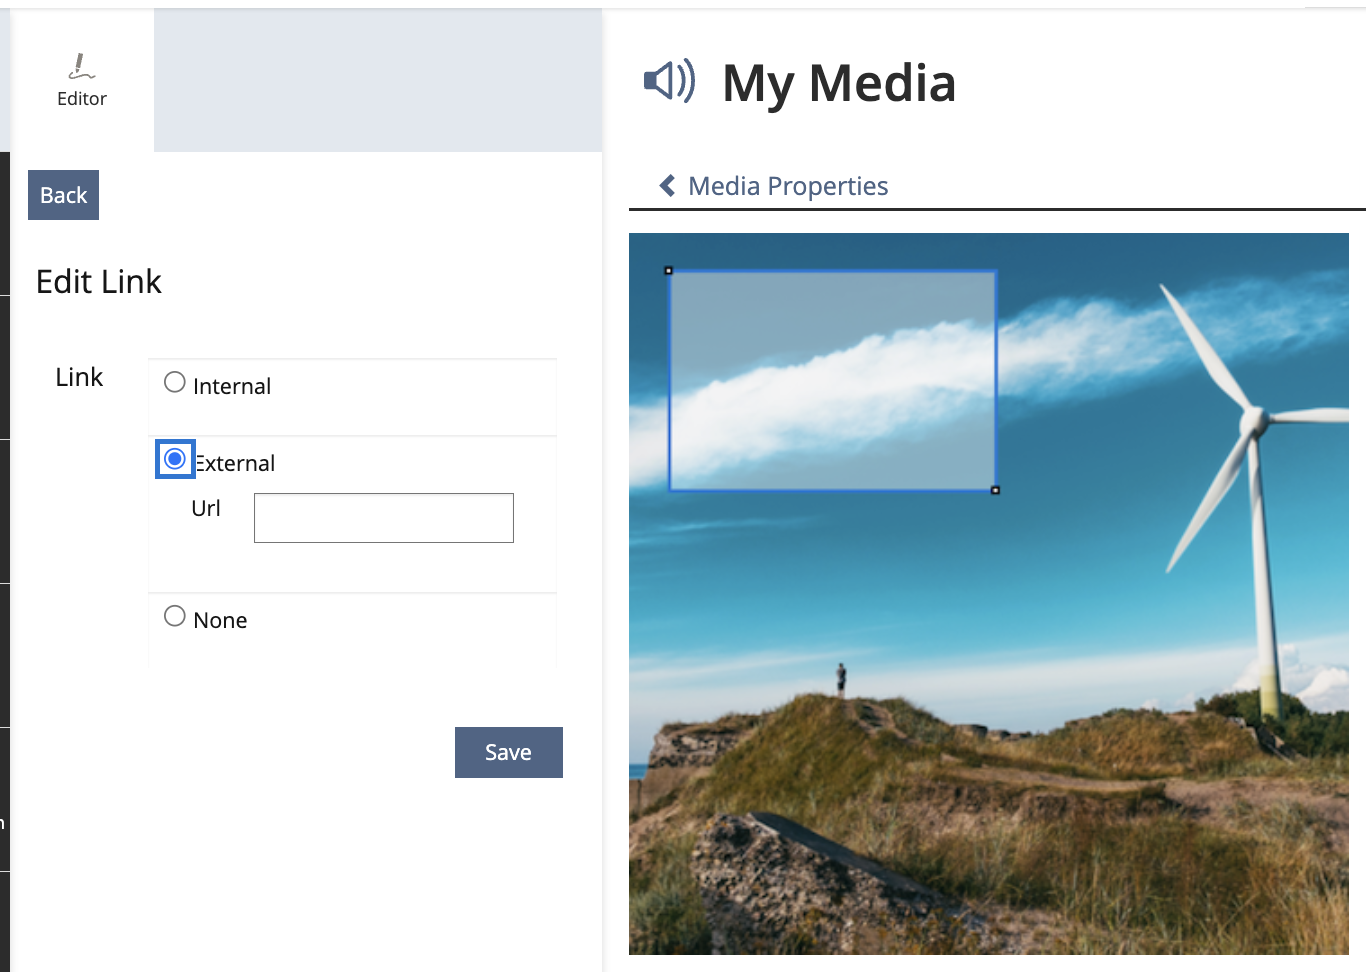Click the person standing on the hill
Screen dimensions: 1366x972
841,679
